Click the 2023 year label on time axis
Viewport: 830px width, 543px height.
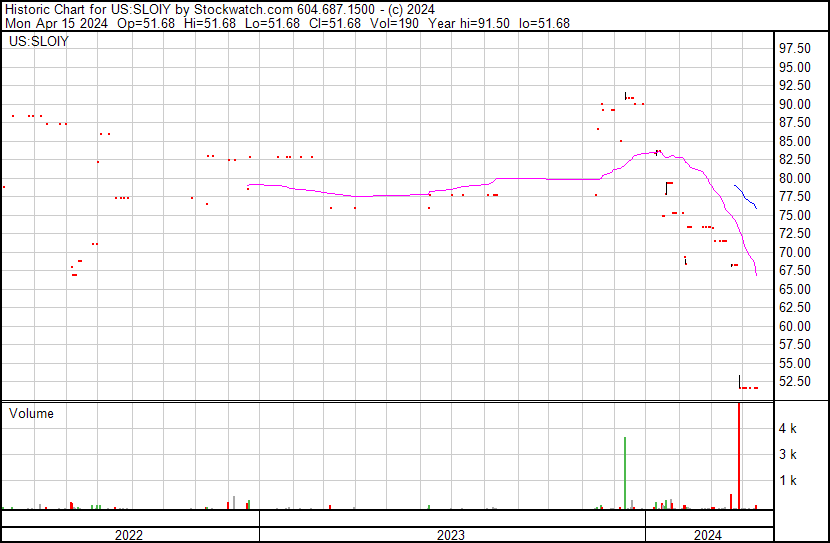[451, 535]
